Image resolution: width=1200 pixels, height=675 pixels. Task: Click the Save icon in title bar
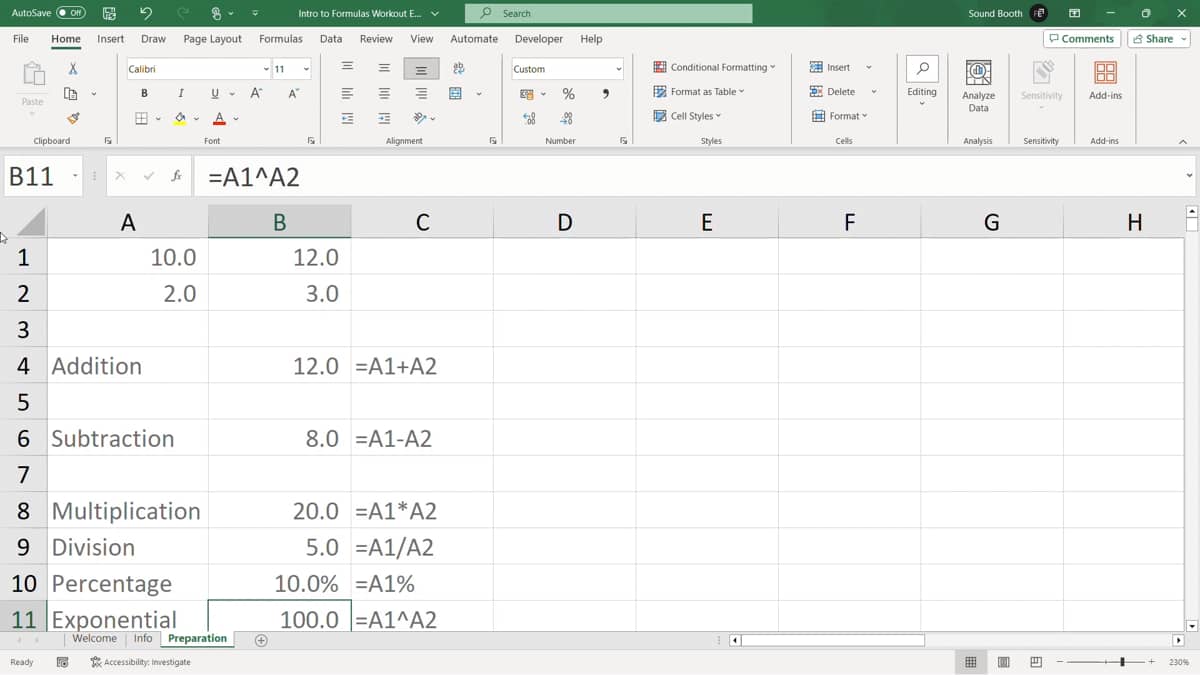coord(109,13)
